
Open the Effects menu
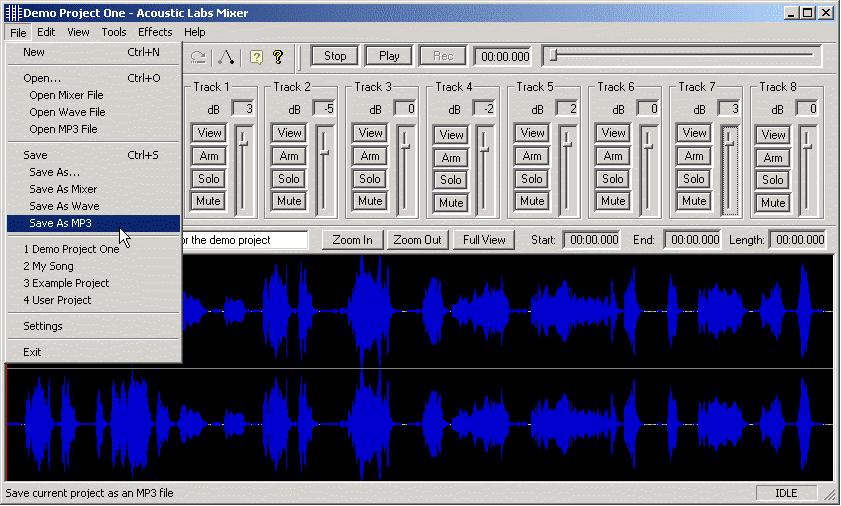tap(155, 32)
